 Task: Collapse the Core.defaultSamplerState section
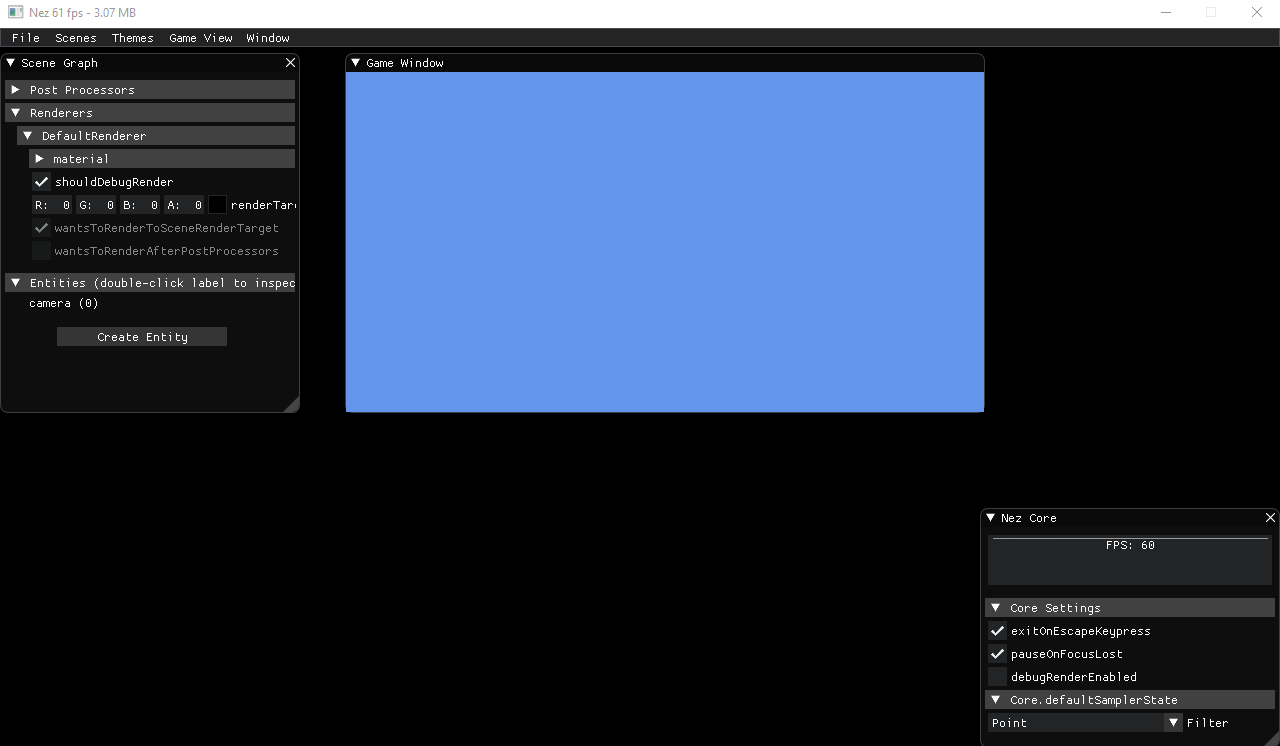click(x=995, y=699)
